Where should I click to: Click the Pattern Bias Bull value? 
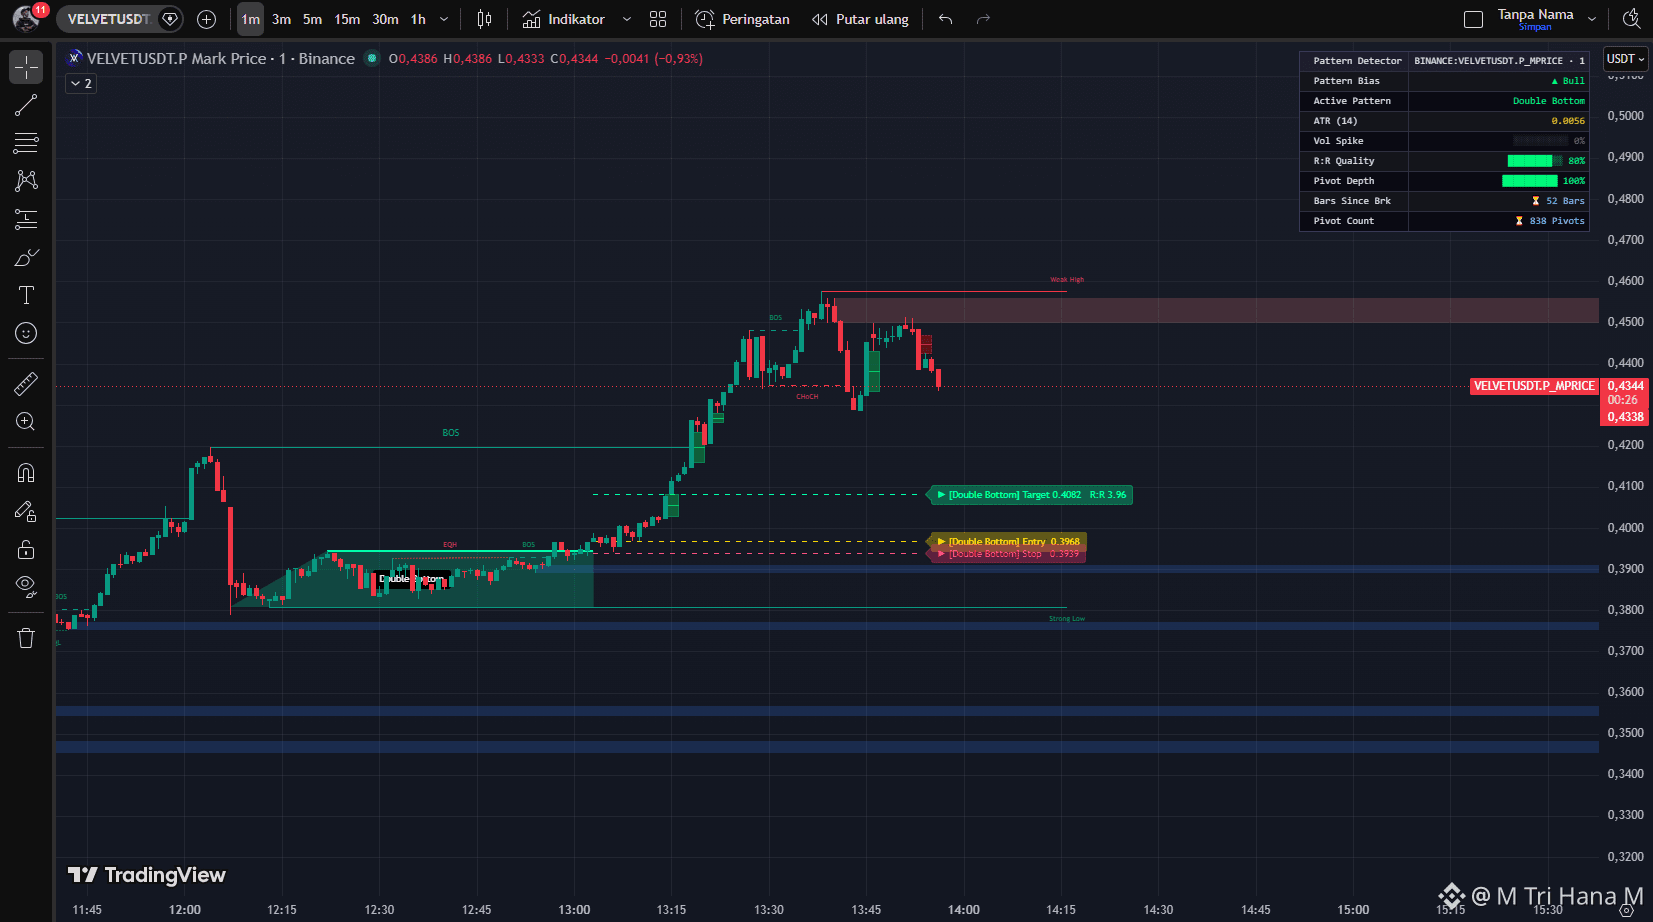1568,81
